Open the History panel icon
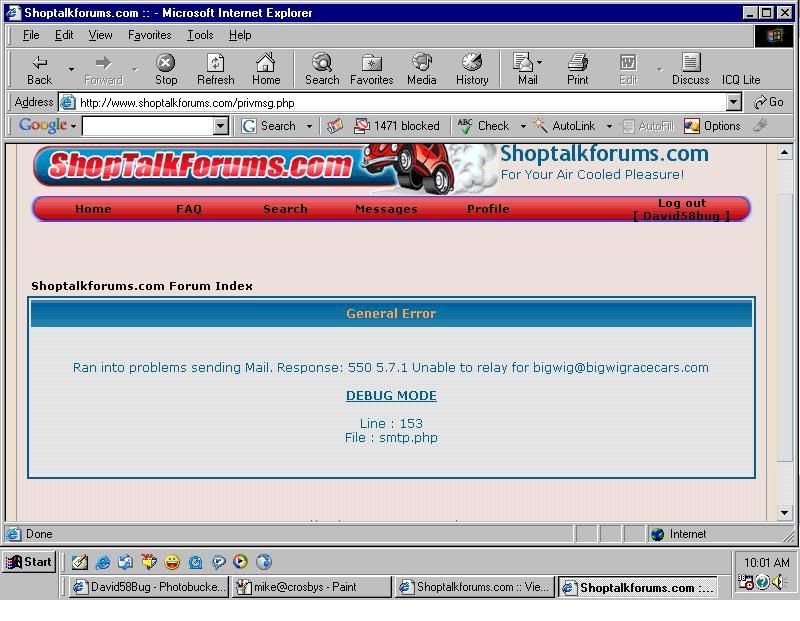Viewport: 800px width, 621px height. (472, 64)
